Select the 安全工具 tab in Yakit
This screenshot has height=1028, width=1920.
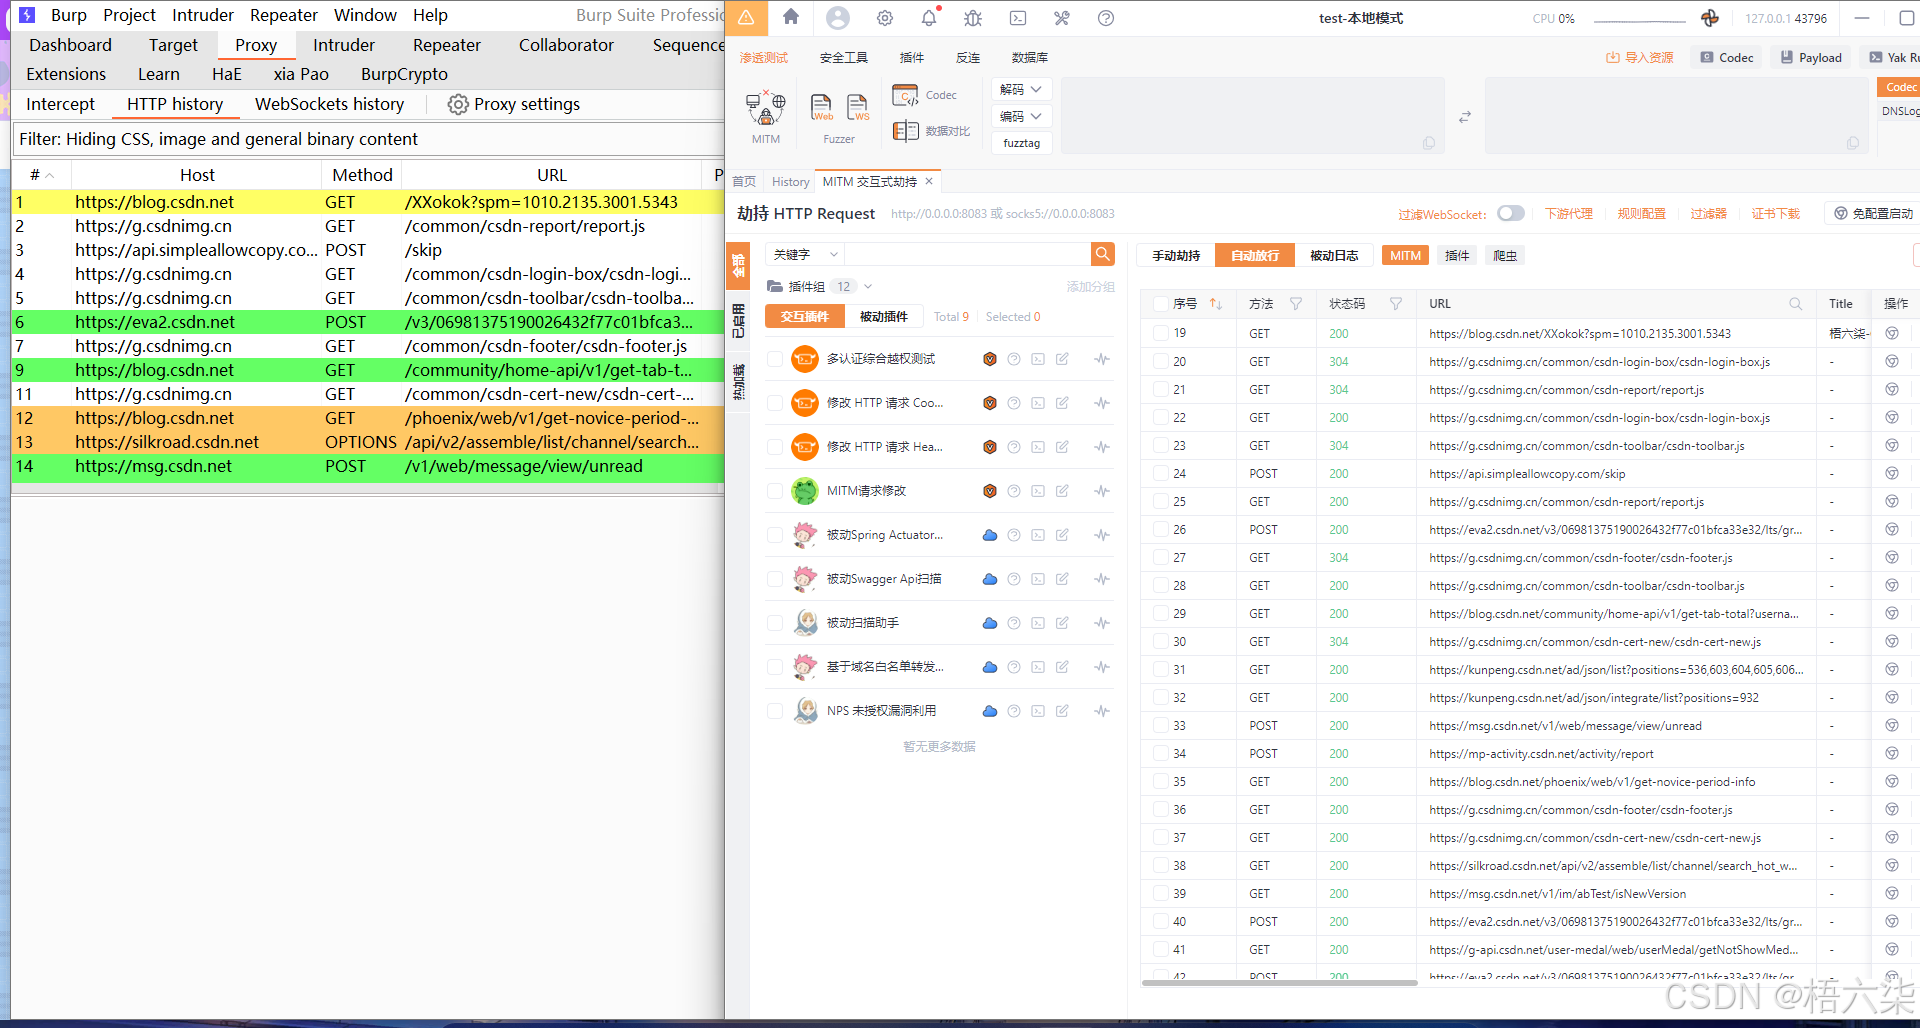(843, 58)
